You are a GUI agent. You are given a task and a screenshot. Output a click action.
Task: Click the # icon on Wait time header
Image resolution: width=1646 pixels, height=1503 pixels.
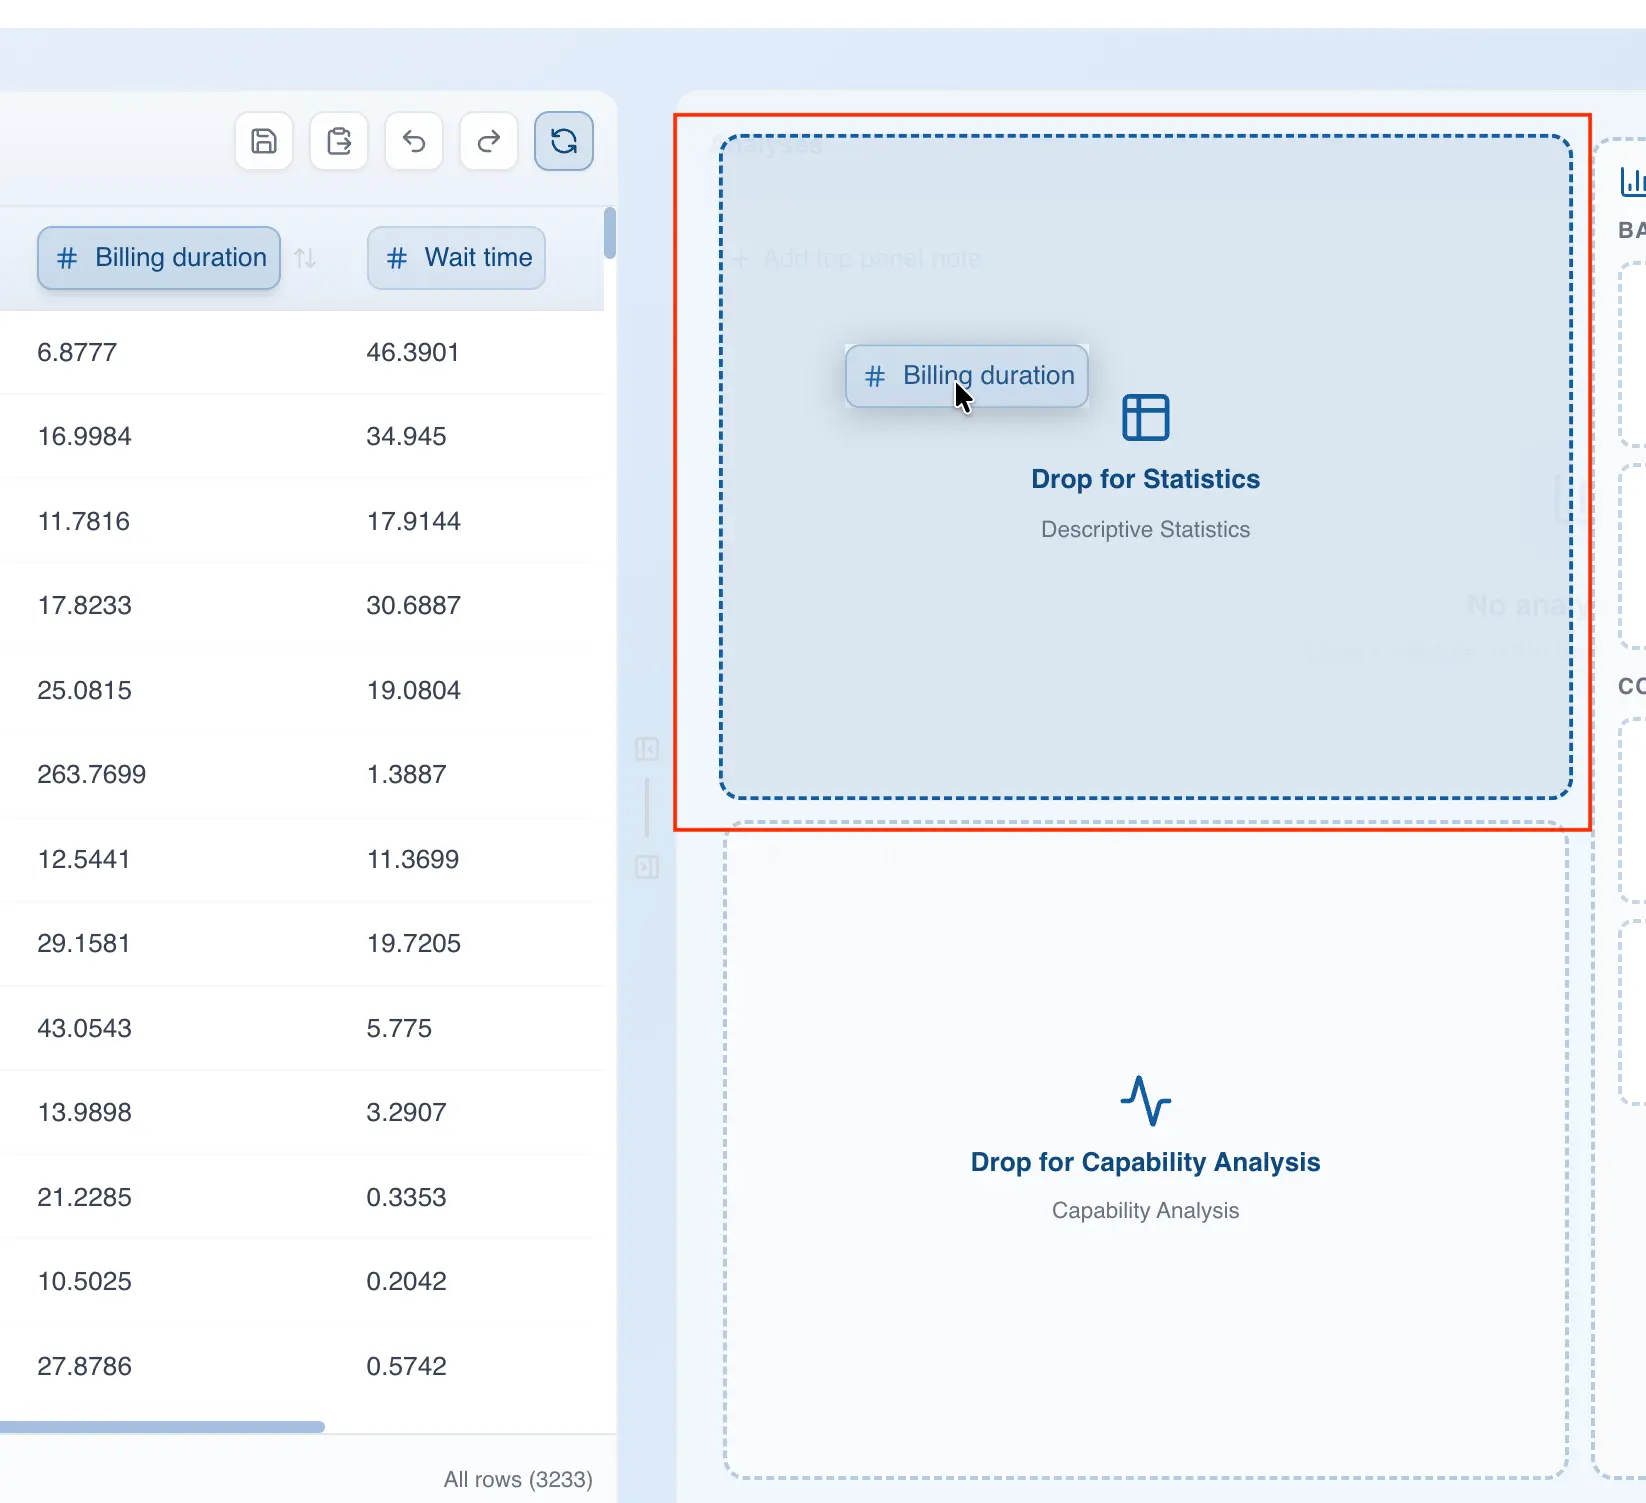[396, 258]
